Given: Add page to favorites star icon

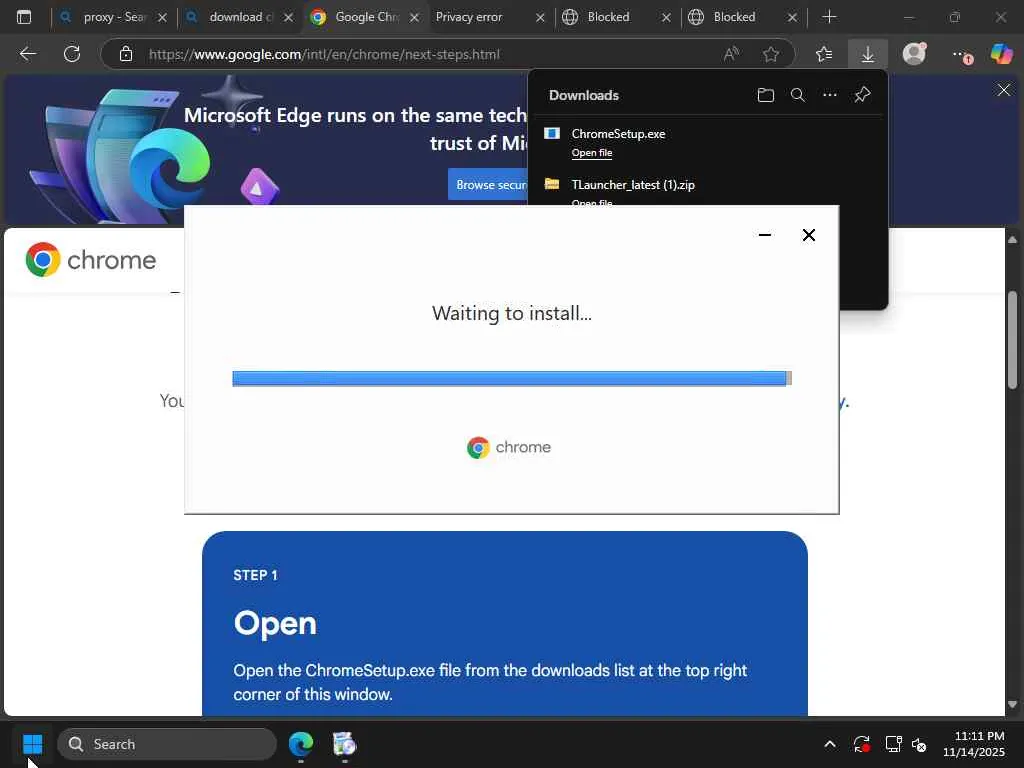Looking at the screenshot, I should click(771, 54).
